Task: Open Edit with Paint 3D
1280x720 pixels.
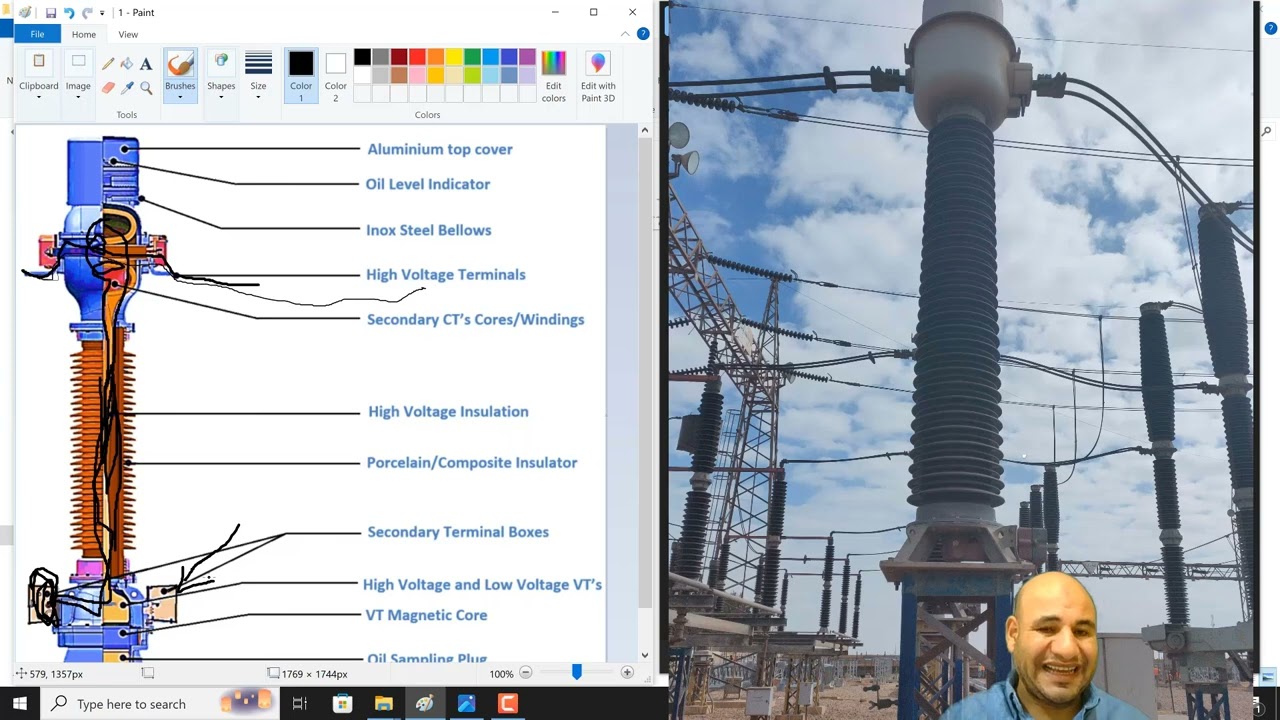Action: [598, 75]
